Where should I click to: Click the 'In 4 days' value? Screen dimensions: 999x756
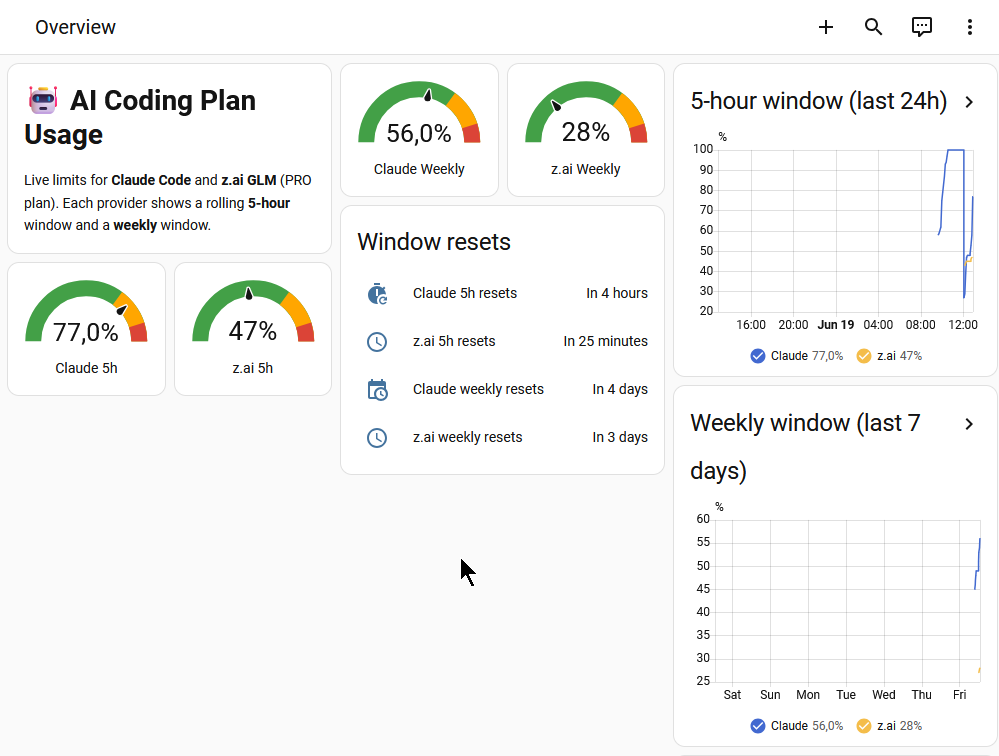(620, 389)
